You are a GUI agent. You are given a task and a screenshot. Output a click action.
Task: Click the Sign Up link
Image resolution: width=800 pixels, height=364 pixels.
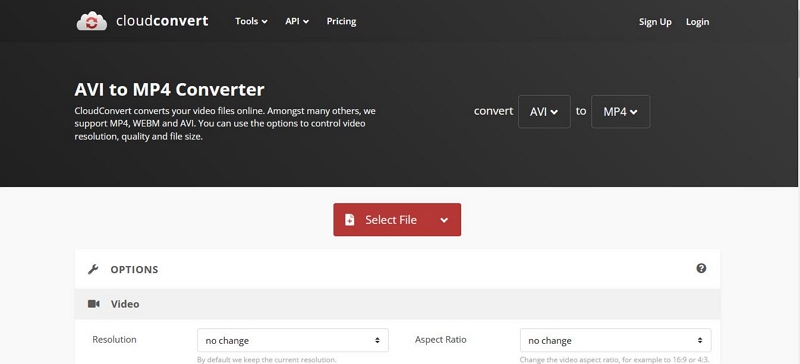655,22
